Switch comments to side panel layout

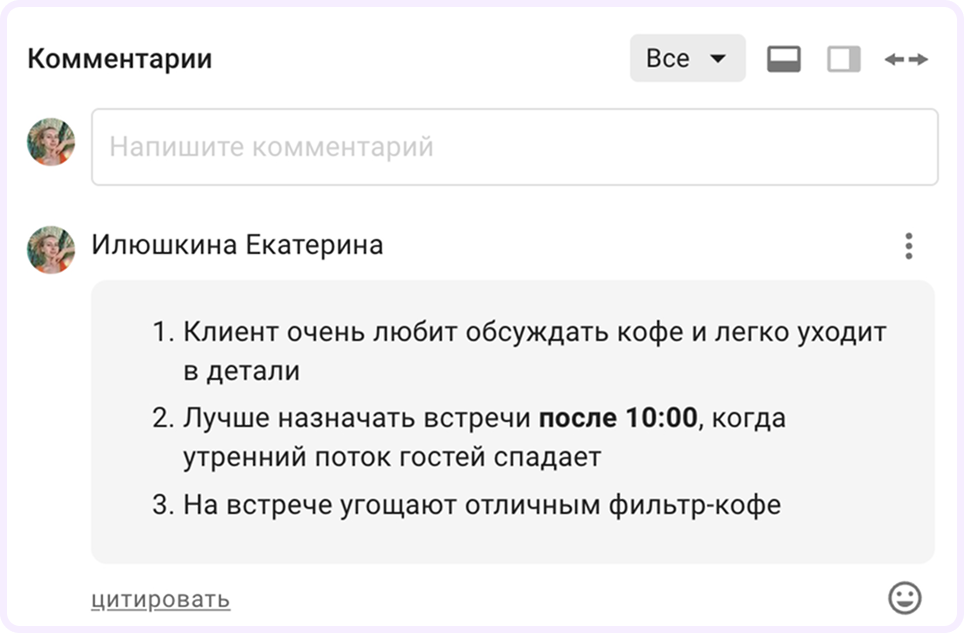coord(843,58)
